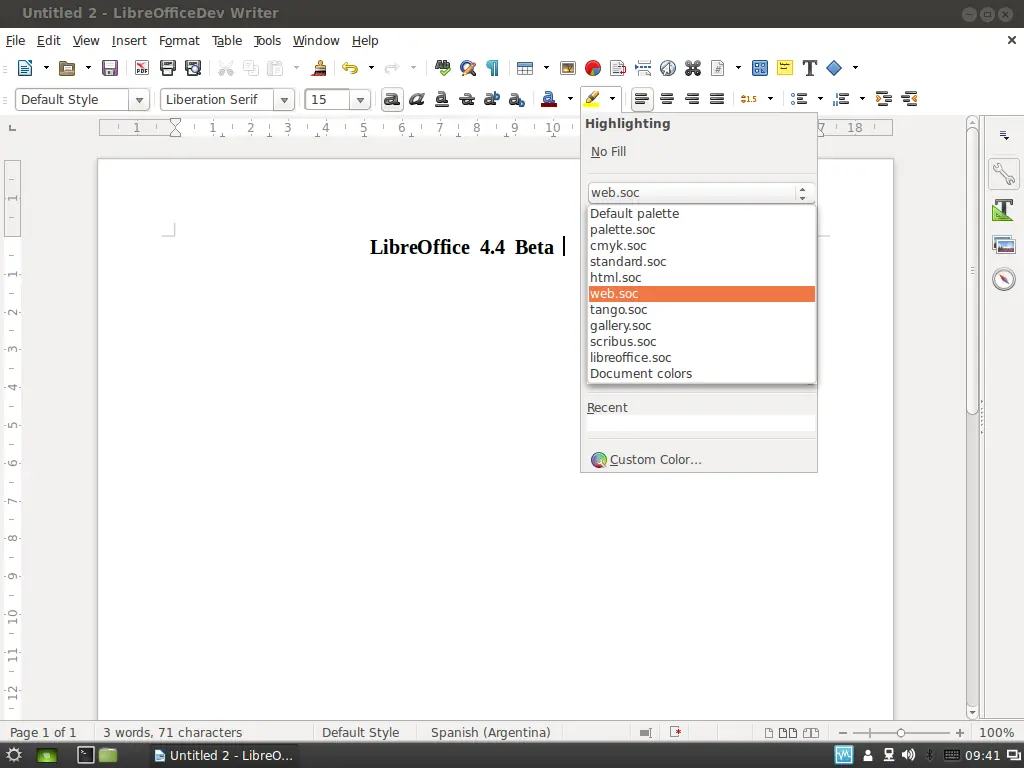Toggle Align Right
The width and height of the screenshot is (1024, 768).
pyautogui.click(x=692, y=99)
